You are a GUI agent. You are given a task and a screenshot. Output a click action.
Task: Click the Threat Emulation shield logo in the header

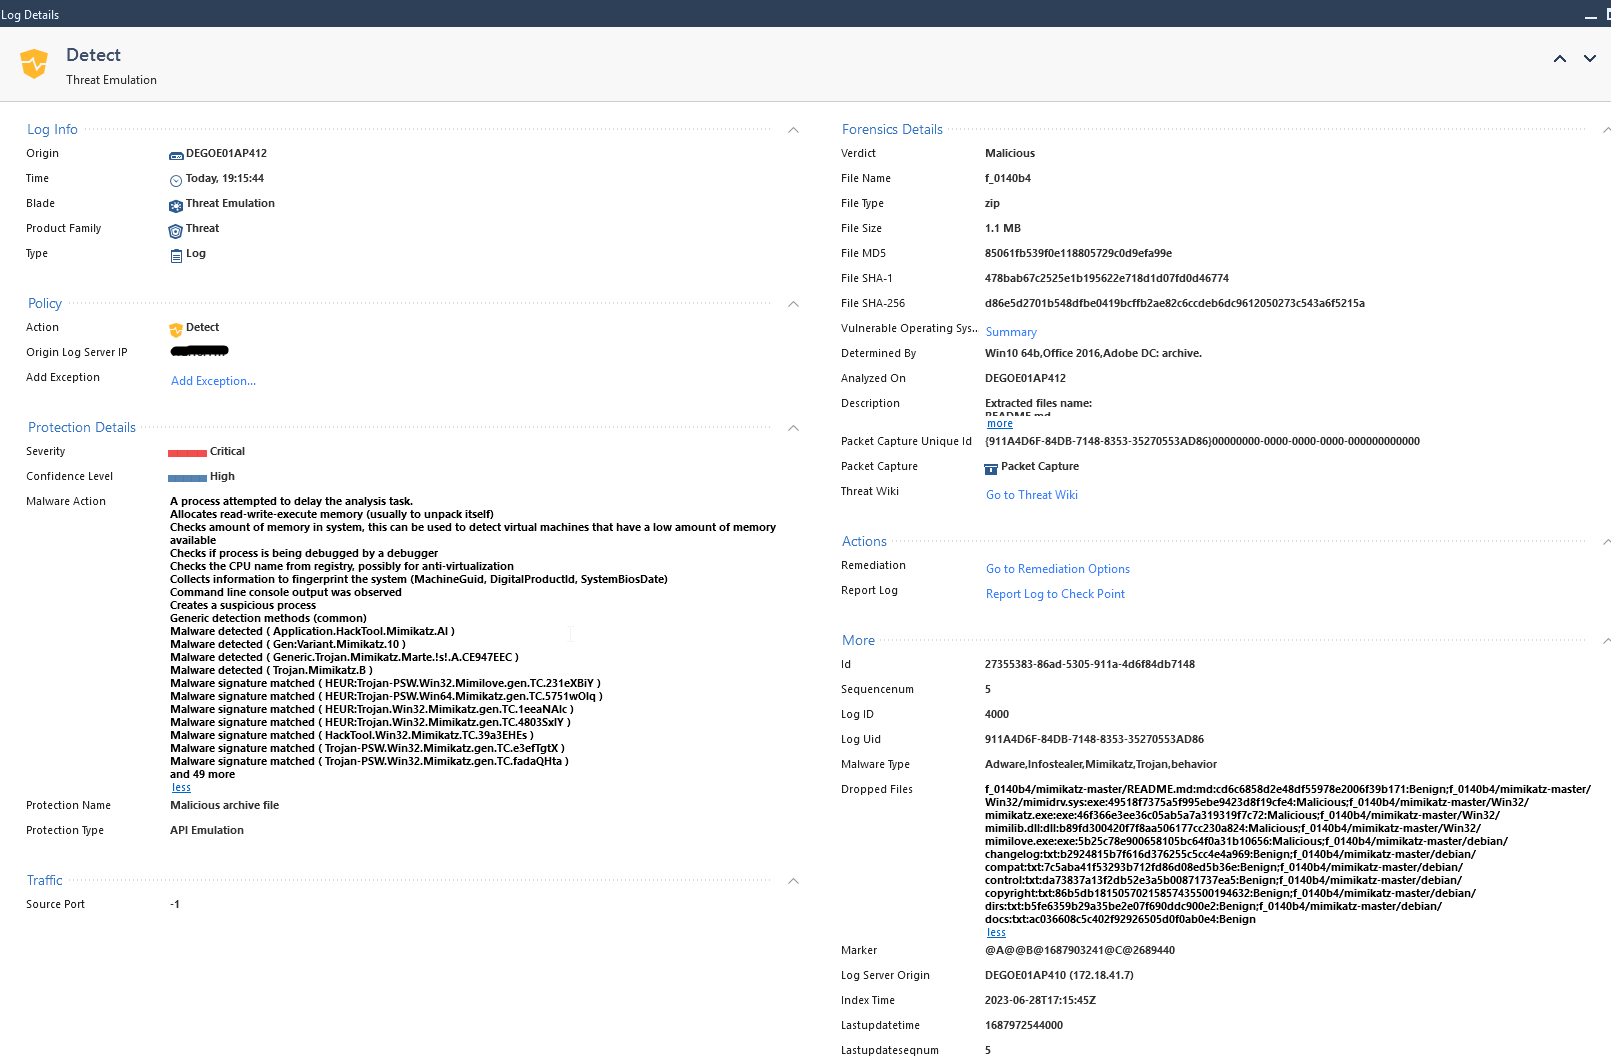[34, 63]
